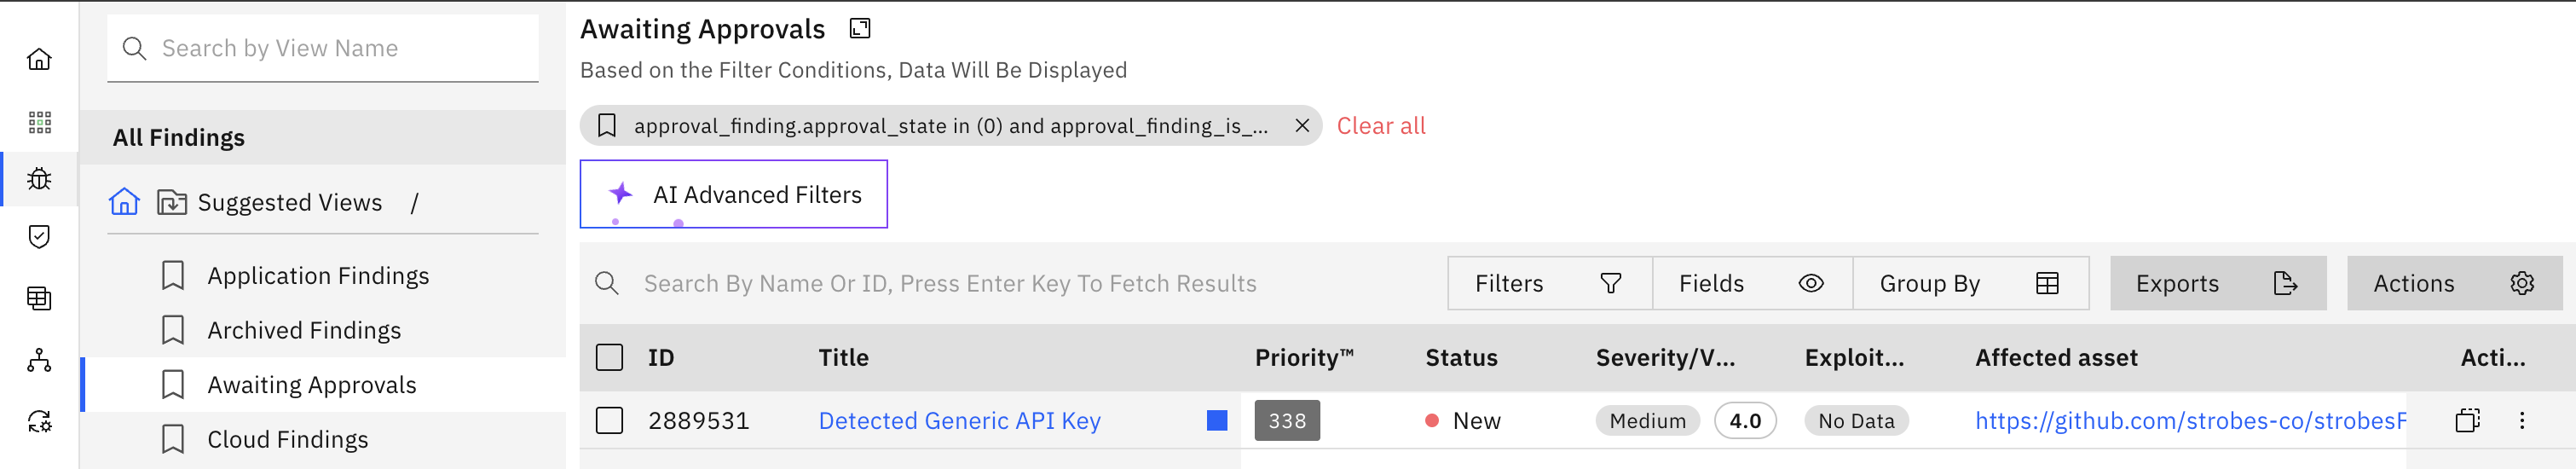Click the home icon in left rail
Image resolution: width=2576 pixels, height=469 pixels.
pyautogui.click(x=39, y=60)
